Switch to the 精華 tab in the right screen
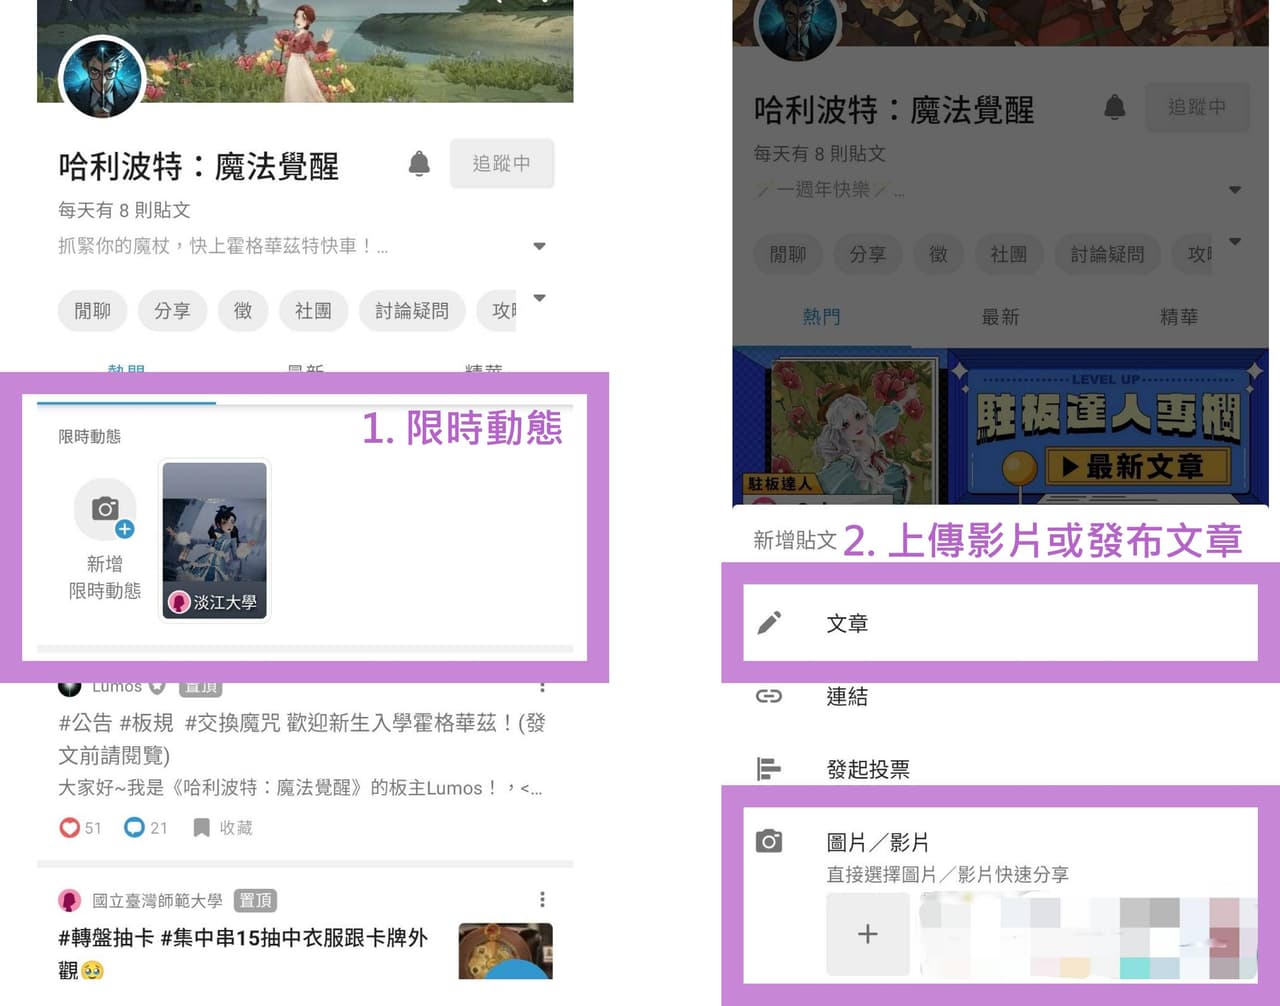This screenshot has width=1280, height=1006. [x=1179, y=317]
